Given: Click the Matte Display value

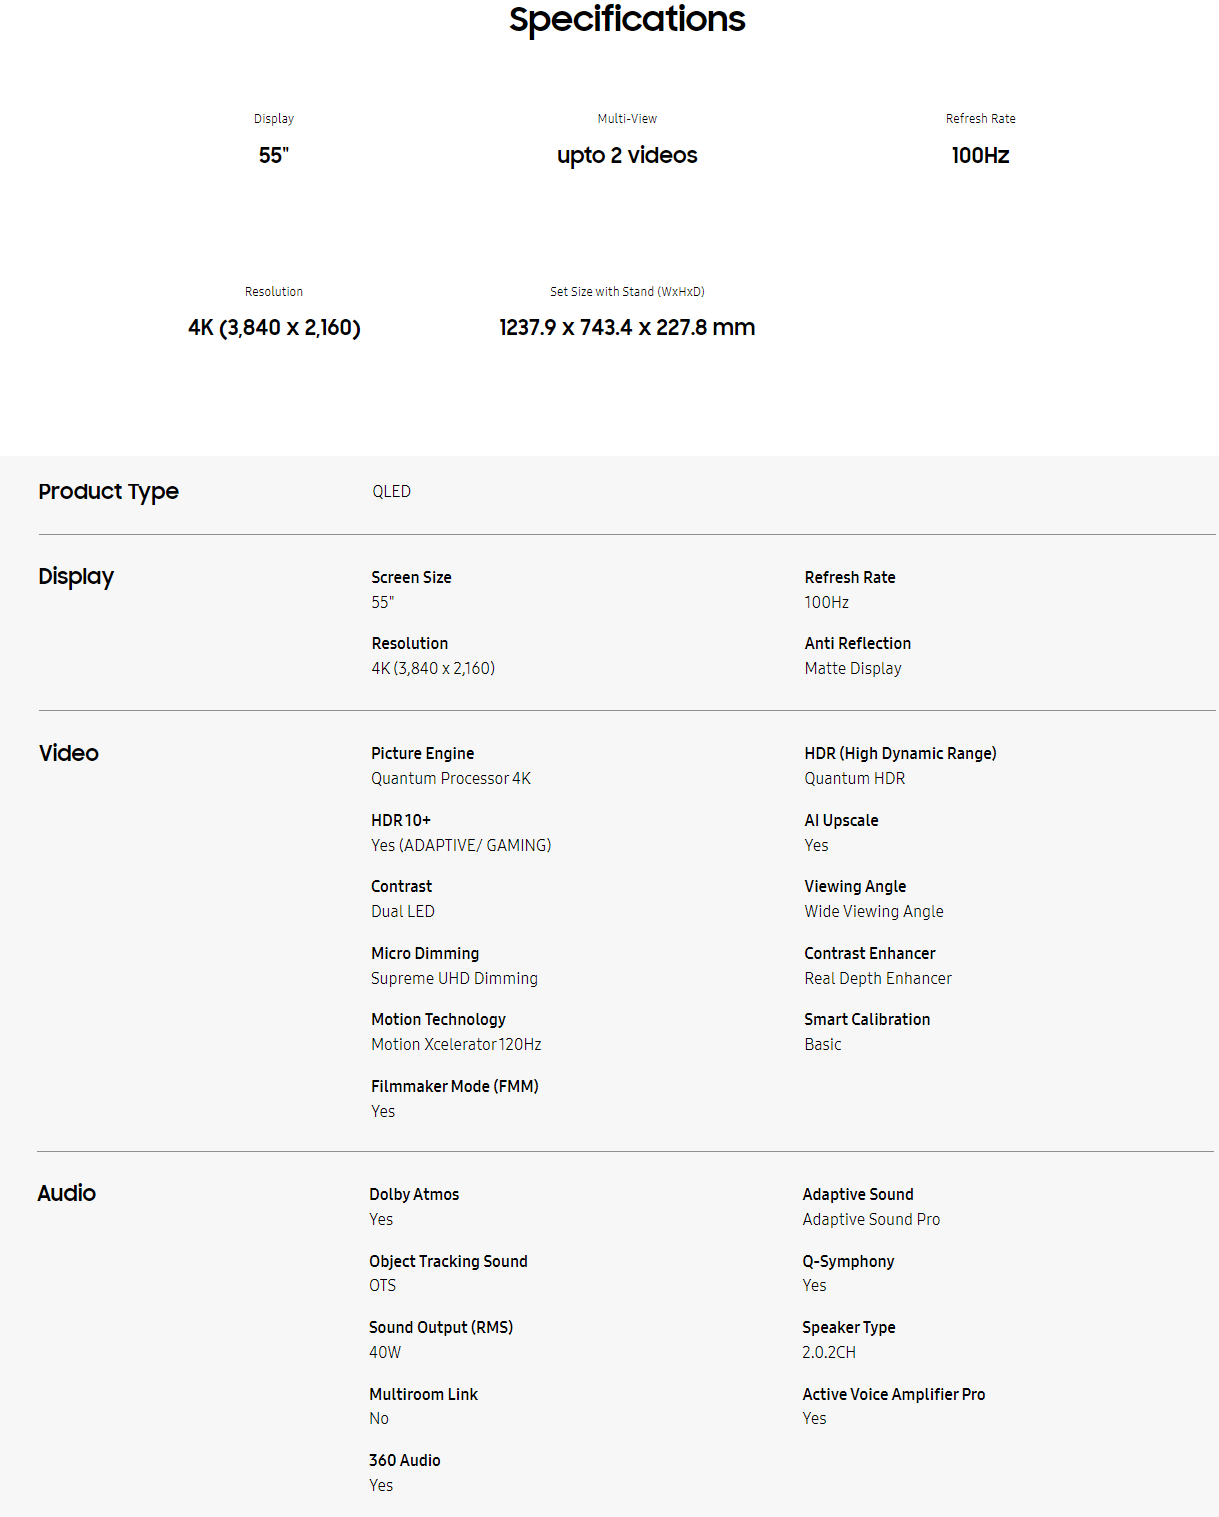Looking at the screenshot, I should (x=852, y=668).
